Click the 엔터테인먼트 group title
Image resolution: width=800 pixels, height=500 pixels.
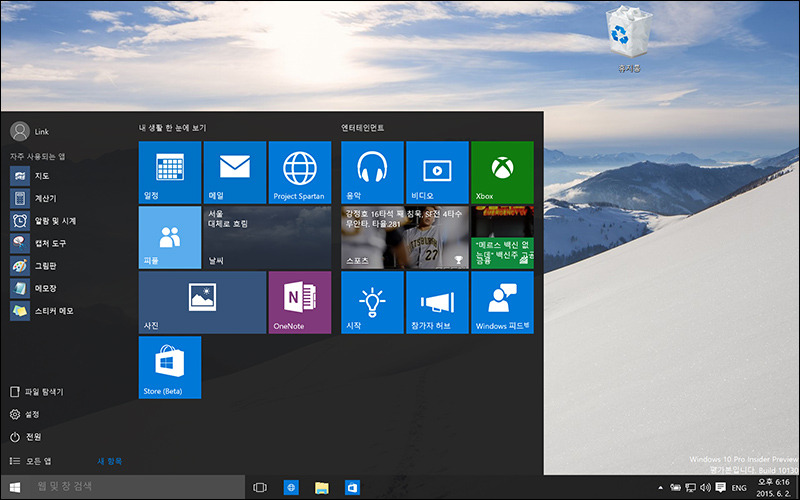pos(363,128)
